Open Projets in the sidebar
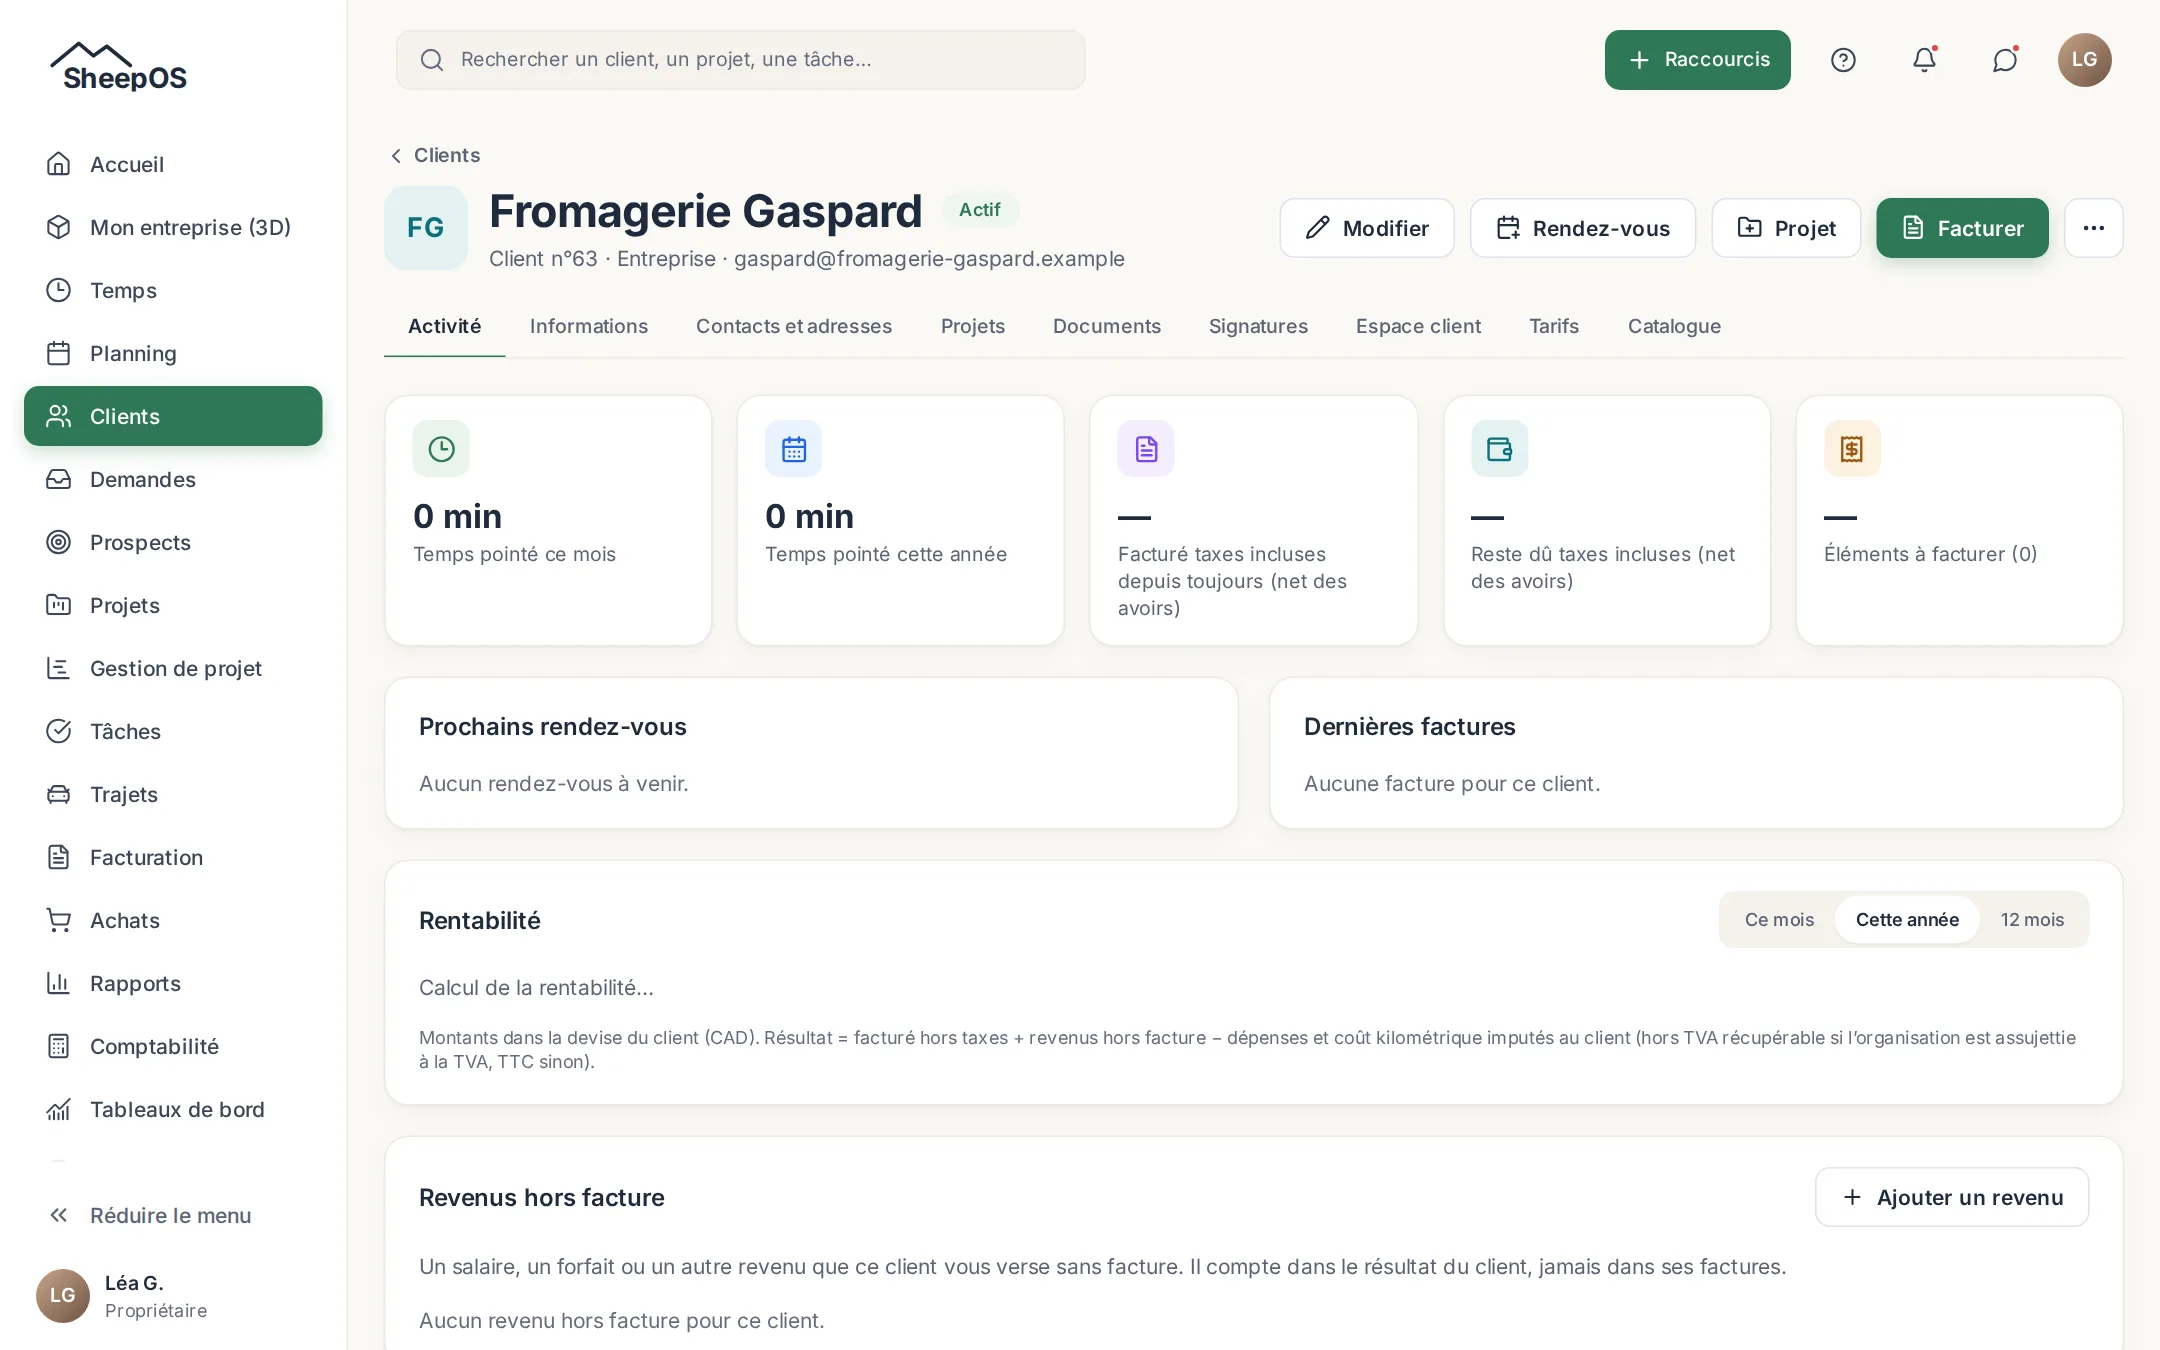The image size is (2160, 1350). pyautogui.click(x=173, y=605)
